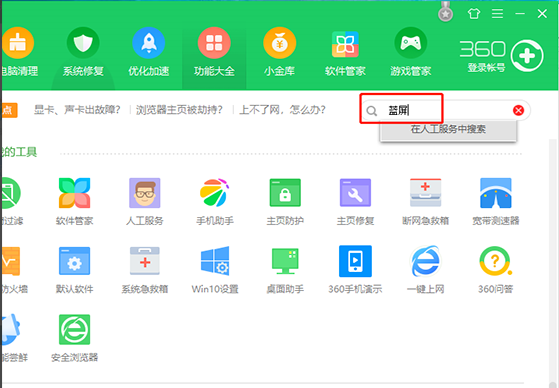559x388 pixels.
Task: Open 软件管家 in the top navigation
Action: (x=345, y=52)
